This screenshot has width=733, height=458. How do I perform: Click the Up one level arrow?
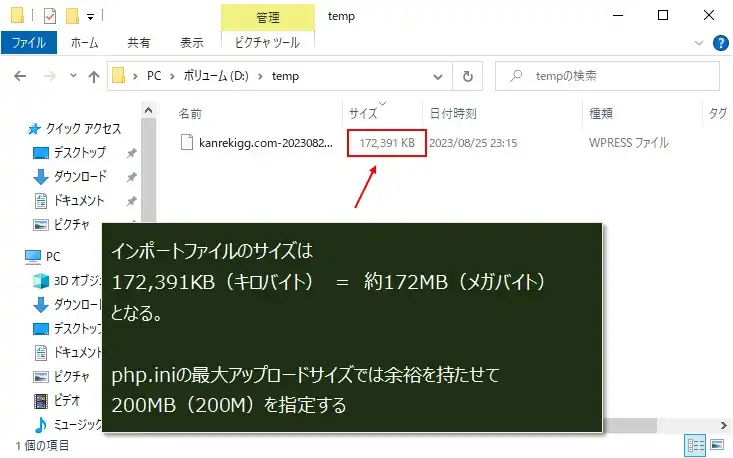click(x=94, y=76)
